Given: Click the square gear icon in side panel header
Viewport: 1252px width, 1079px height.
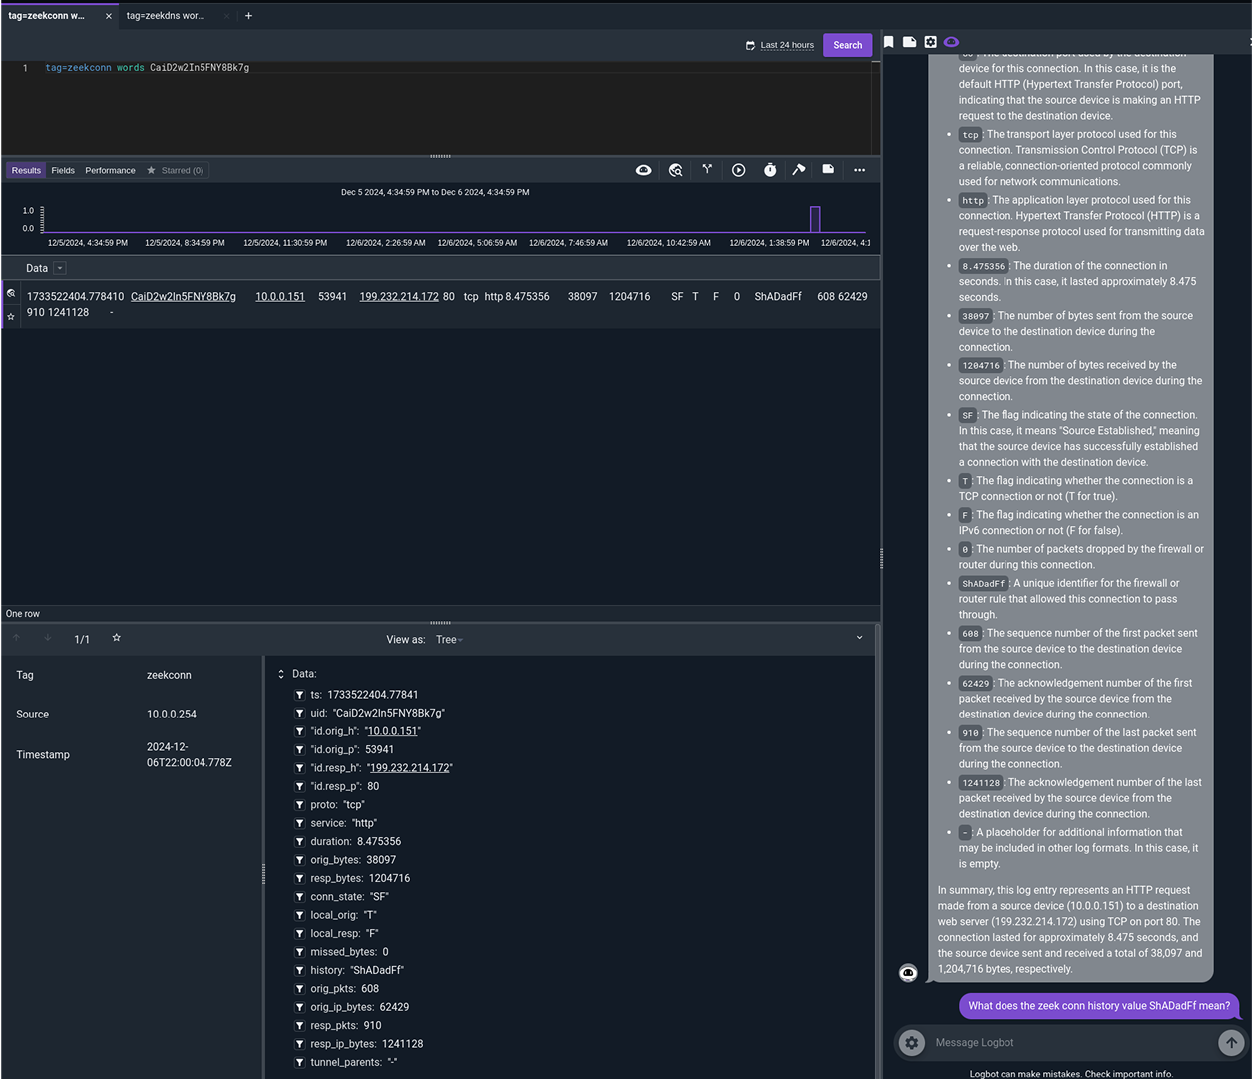Looking at the screenshot, I should point(930,42).
